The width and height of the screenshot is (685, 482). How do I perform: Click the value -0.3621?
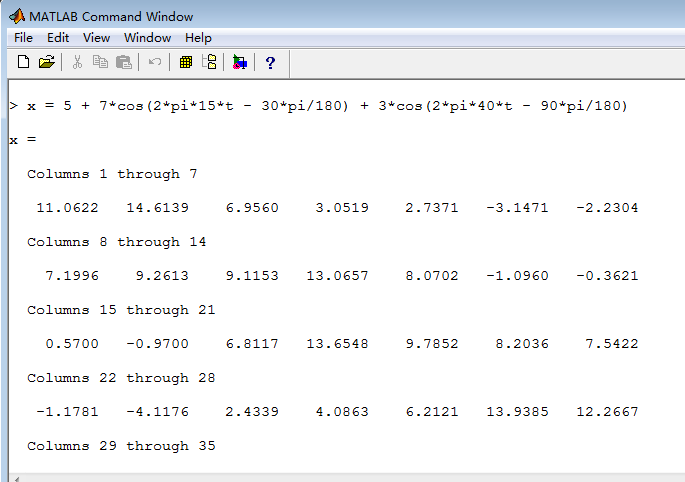coord(607,276)
